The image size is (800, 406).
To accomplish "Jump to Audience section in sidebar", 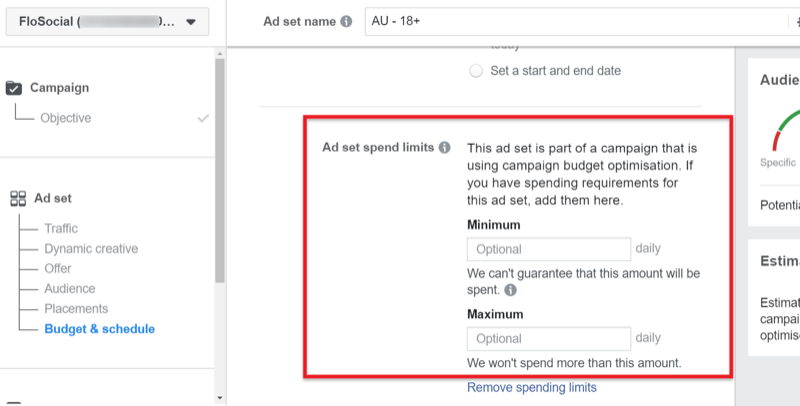I will pyautogui.click(x=69, y=289).
